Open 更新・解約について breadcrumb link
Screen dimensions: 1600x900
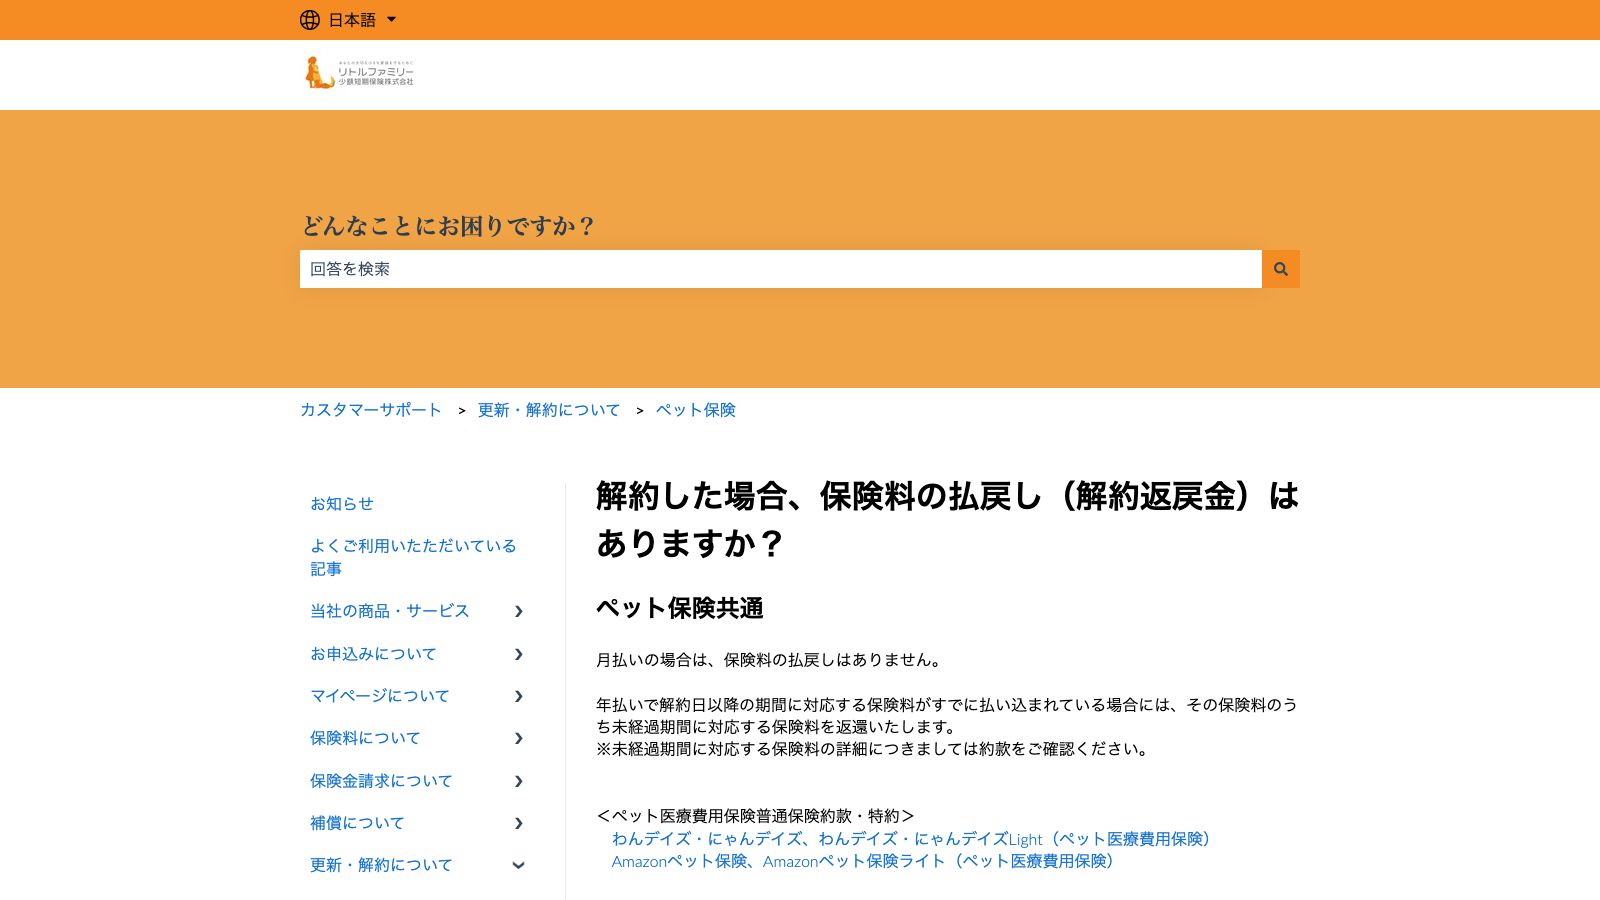tap(549, 410)
